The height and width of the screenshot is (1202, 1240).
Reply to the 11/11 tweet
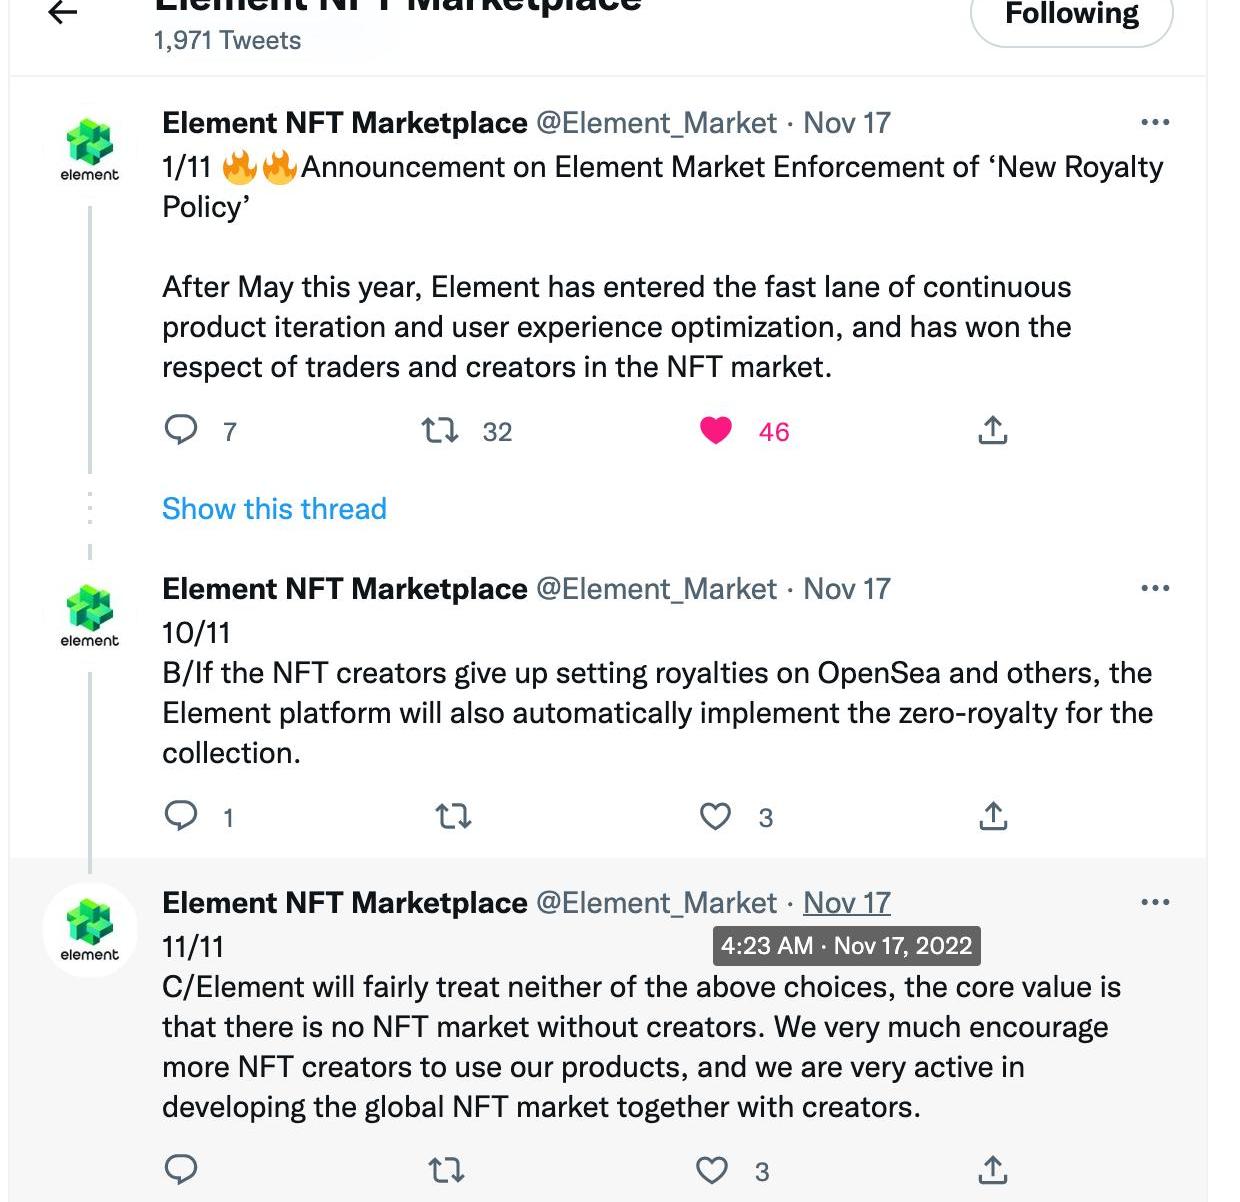180,1169
